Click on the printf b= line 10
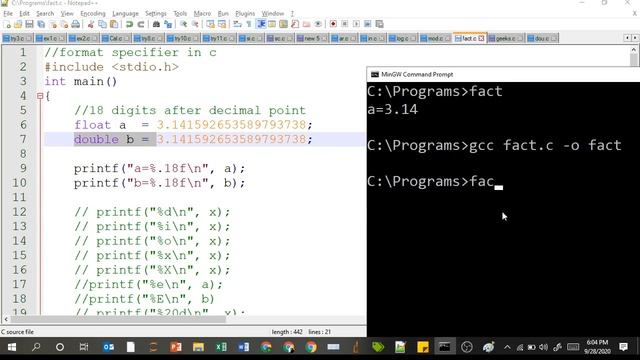This screenshot has height=360, width=640. [160, 183]
